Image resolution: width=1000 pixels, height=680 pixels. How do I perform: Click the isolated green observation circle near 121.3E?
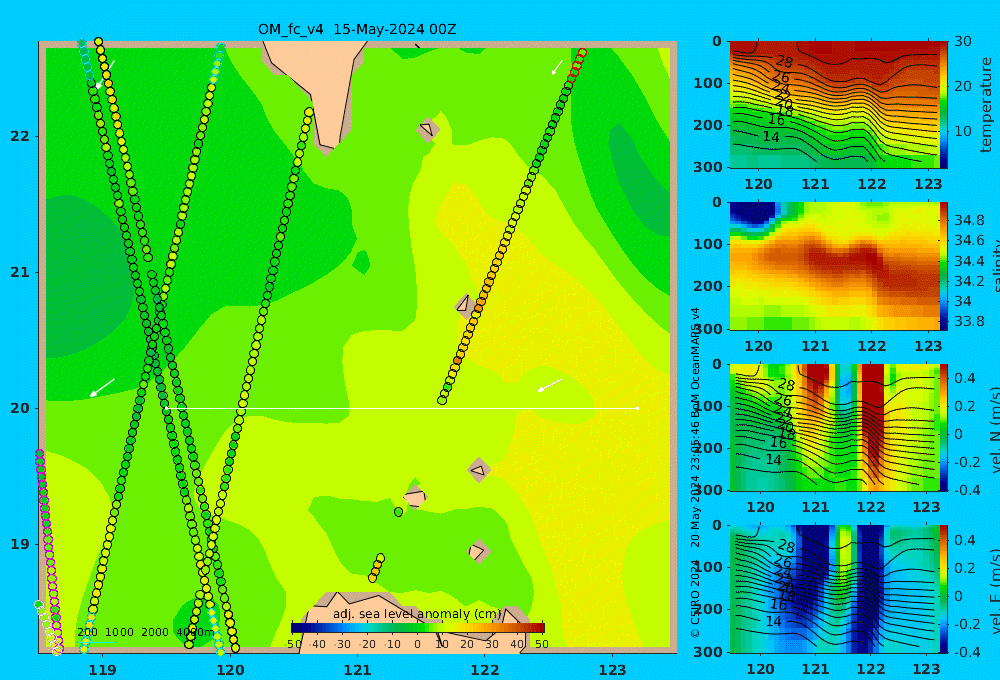pyautogui.click(x=399, y=512)
